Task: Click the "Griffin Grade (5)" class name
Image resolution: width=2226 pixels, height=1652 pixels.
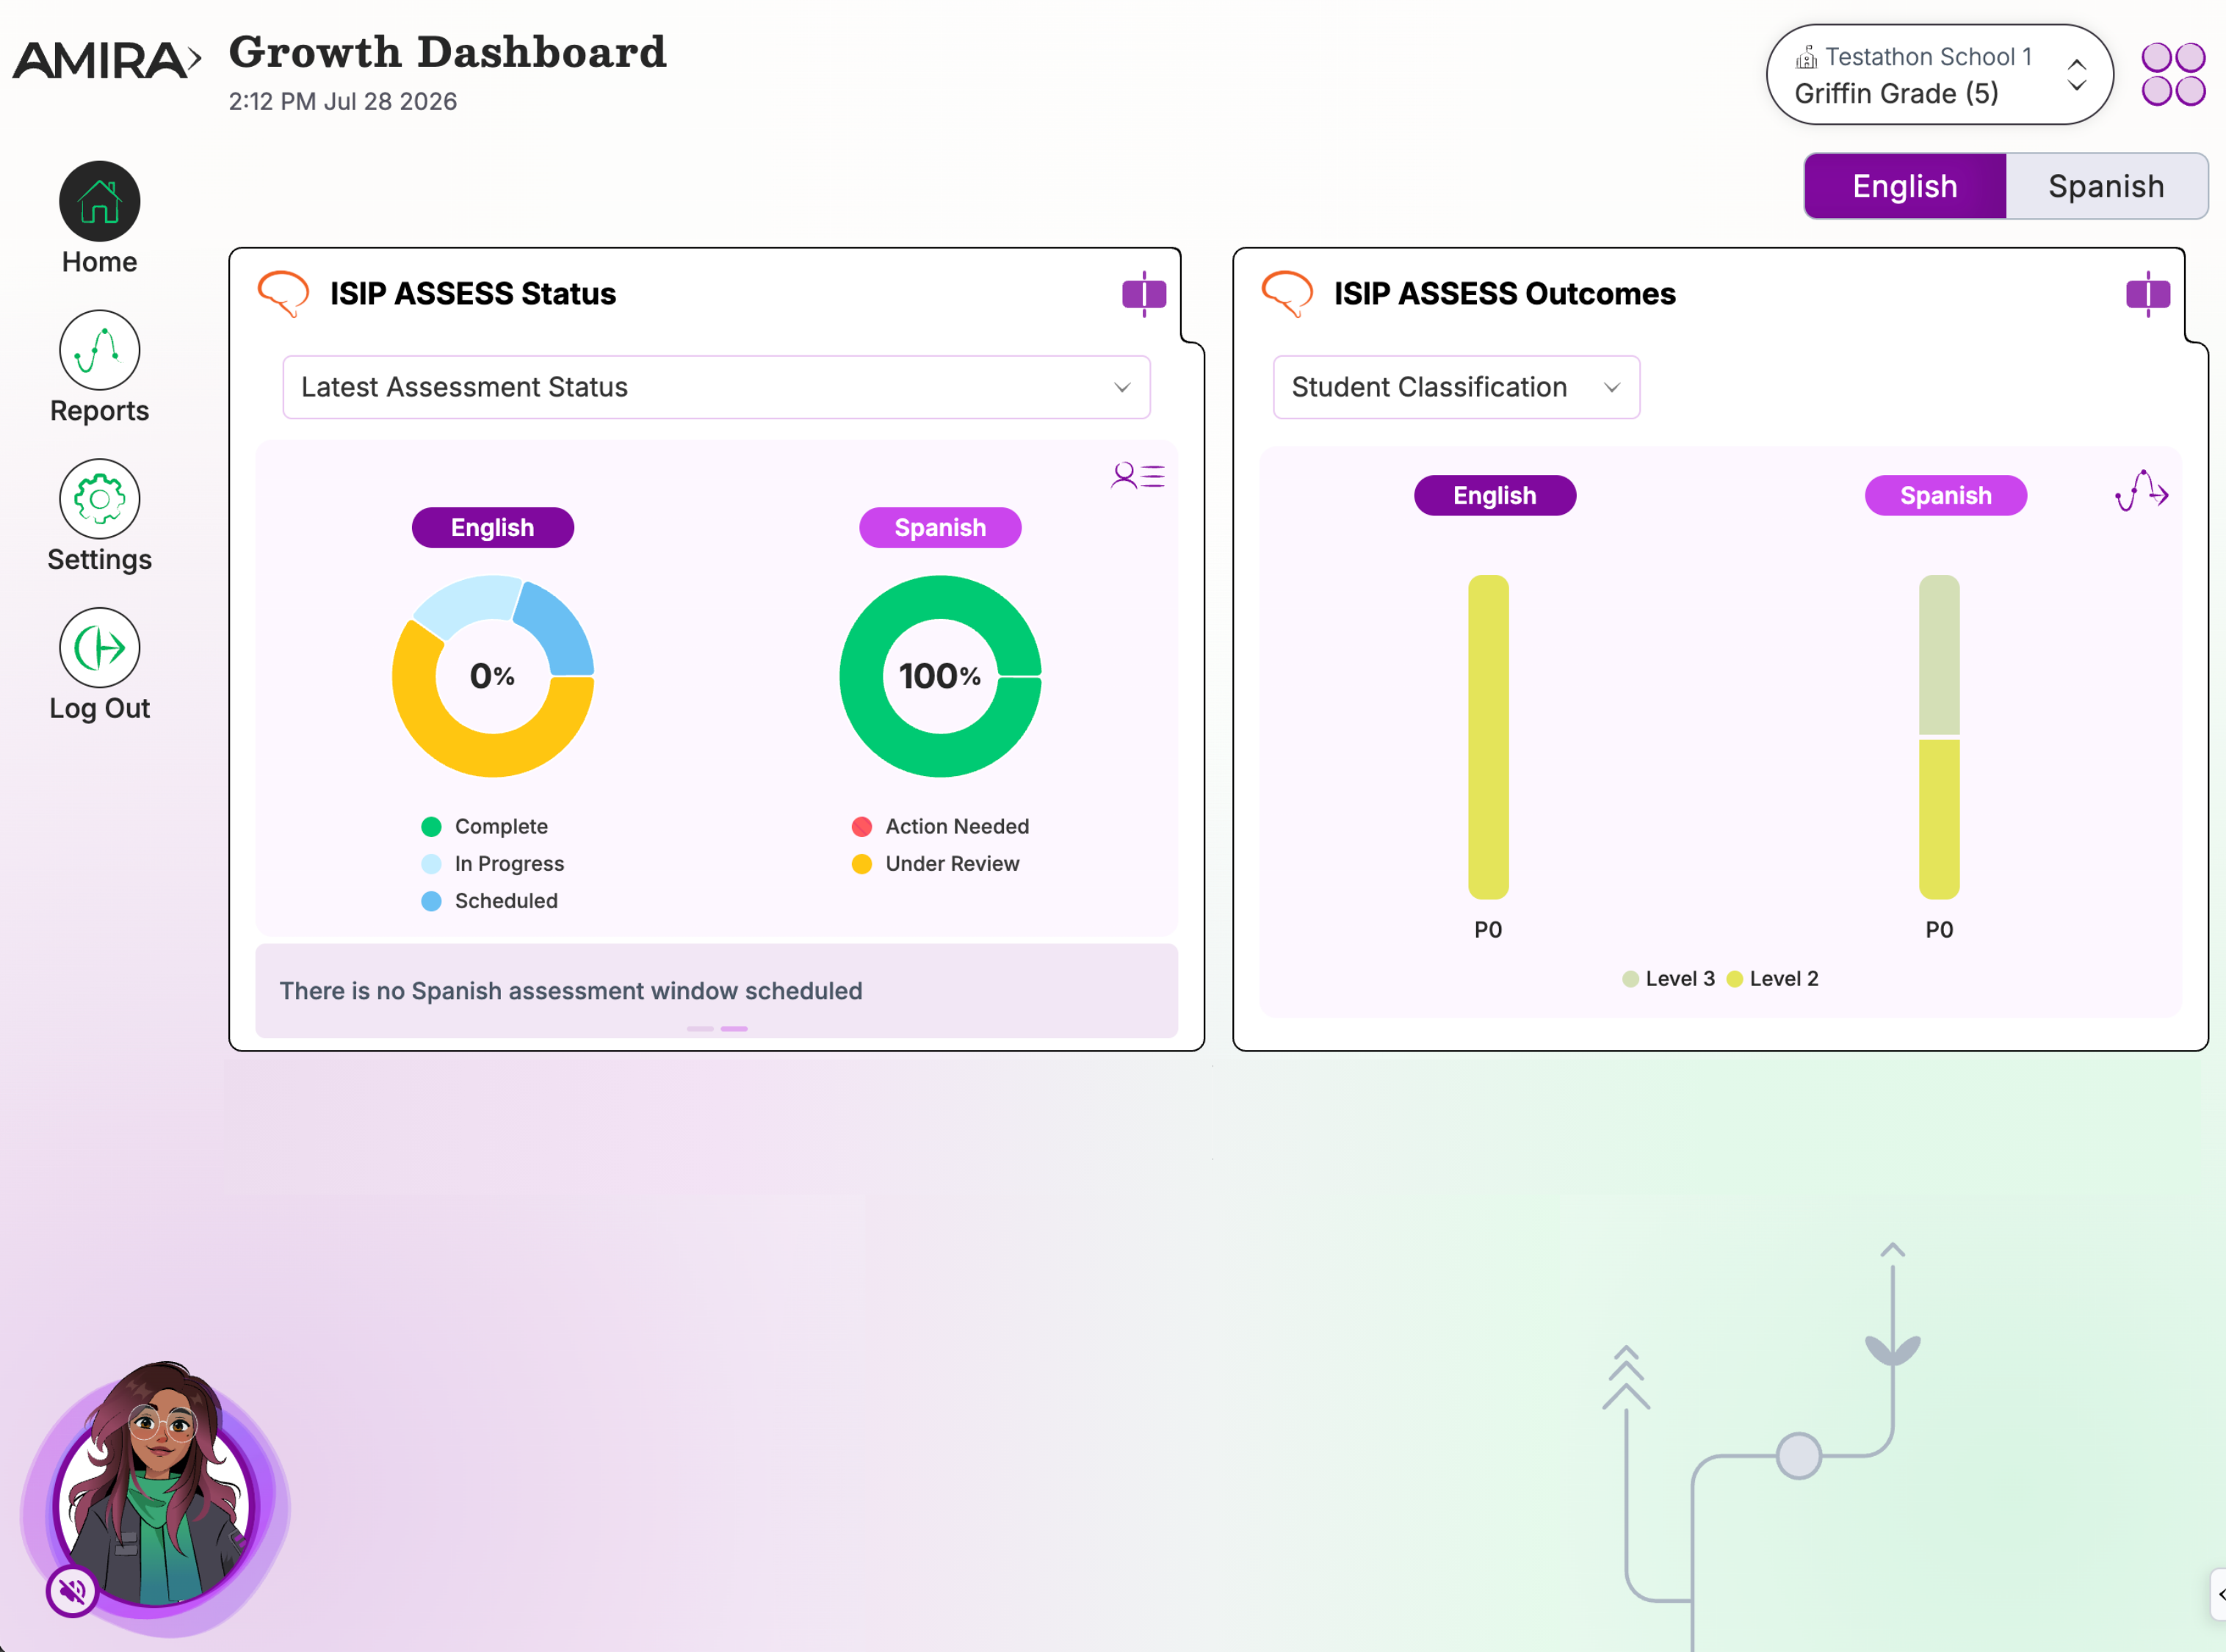Action: [1896, 93]
